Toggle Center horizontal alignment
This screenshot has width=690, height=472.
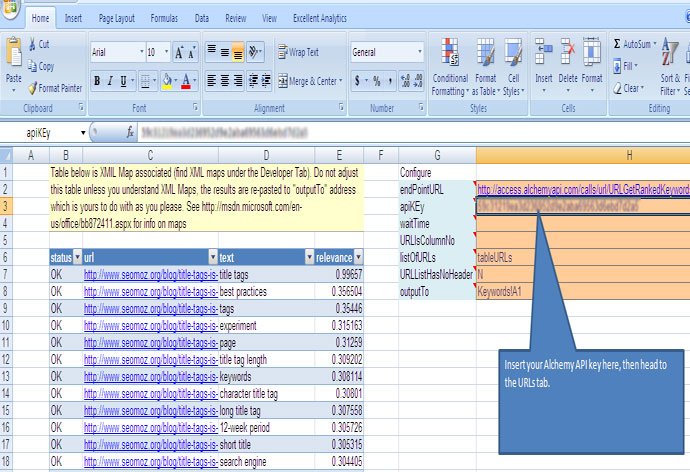pos(225,81)
